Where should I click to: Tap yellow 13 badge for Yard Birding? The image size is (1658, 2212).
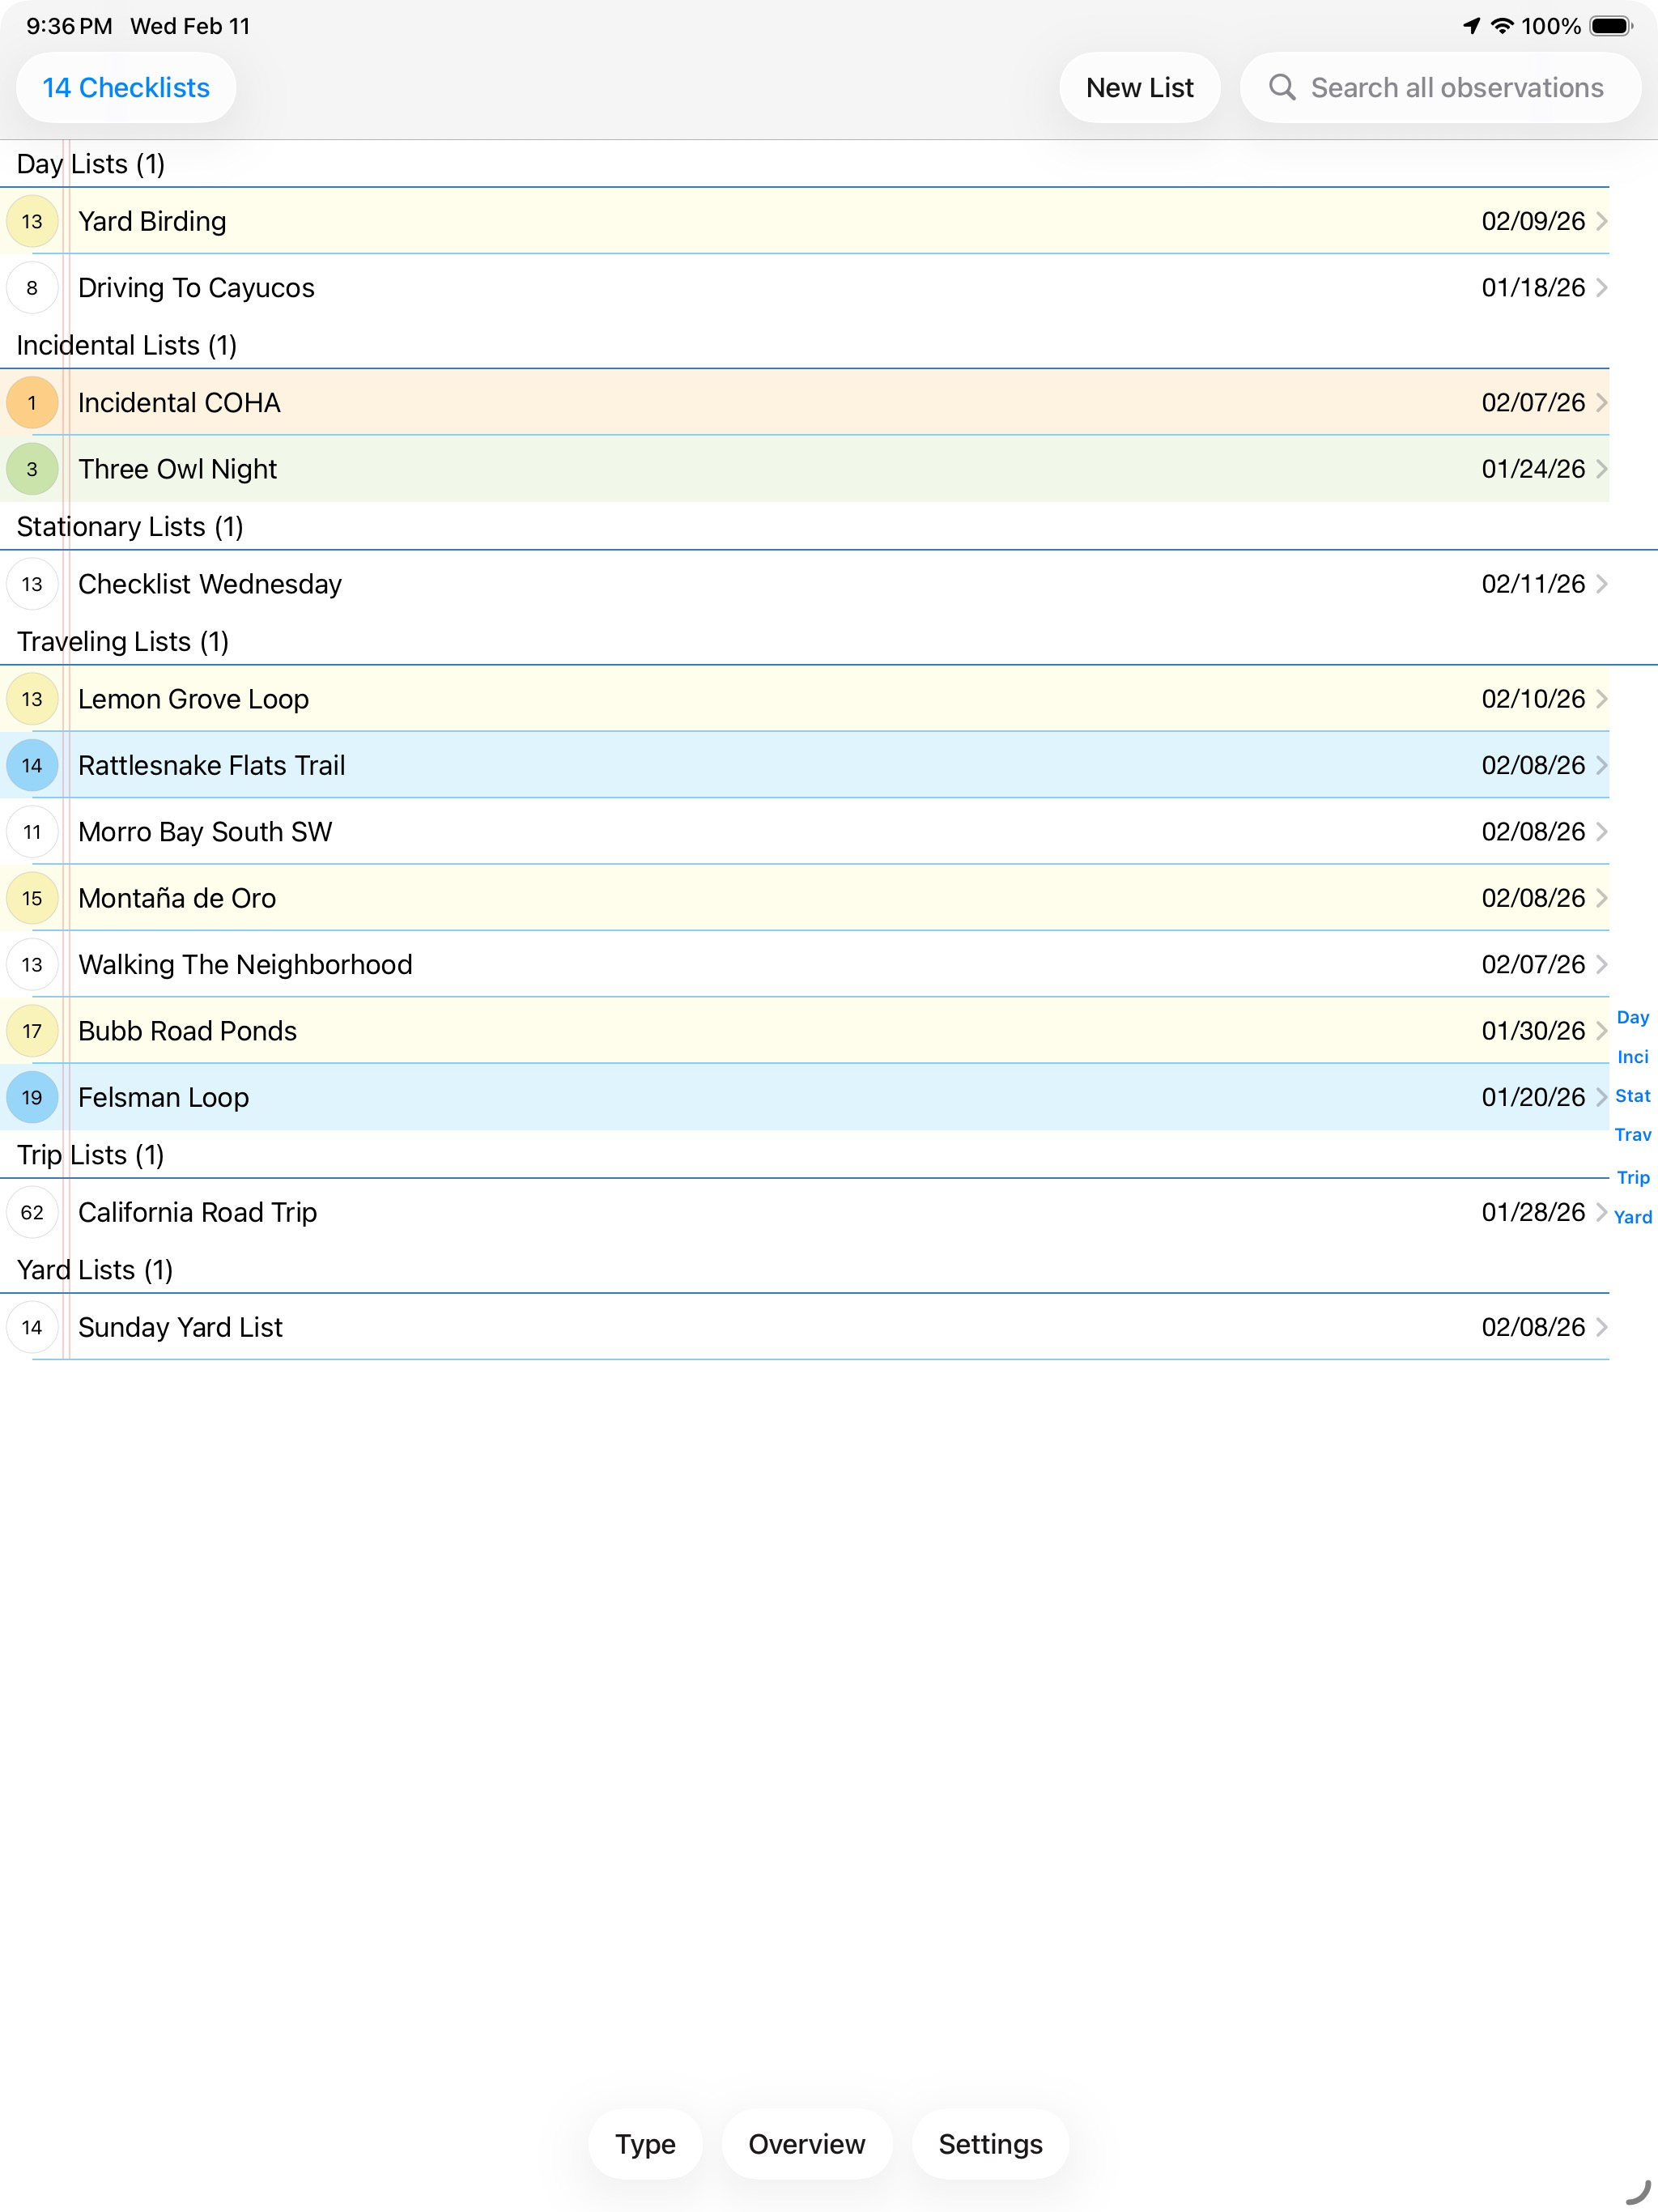pyautogui.click(x=32, y=221)
